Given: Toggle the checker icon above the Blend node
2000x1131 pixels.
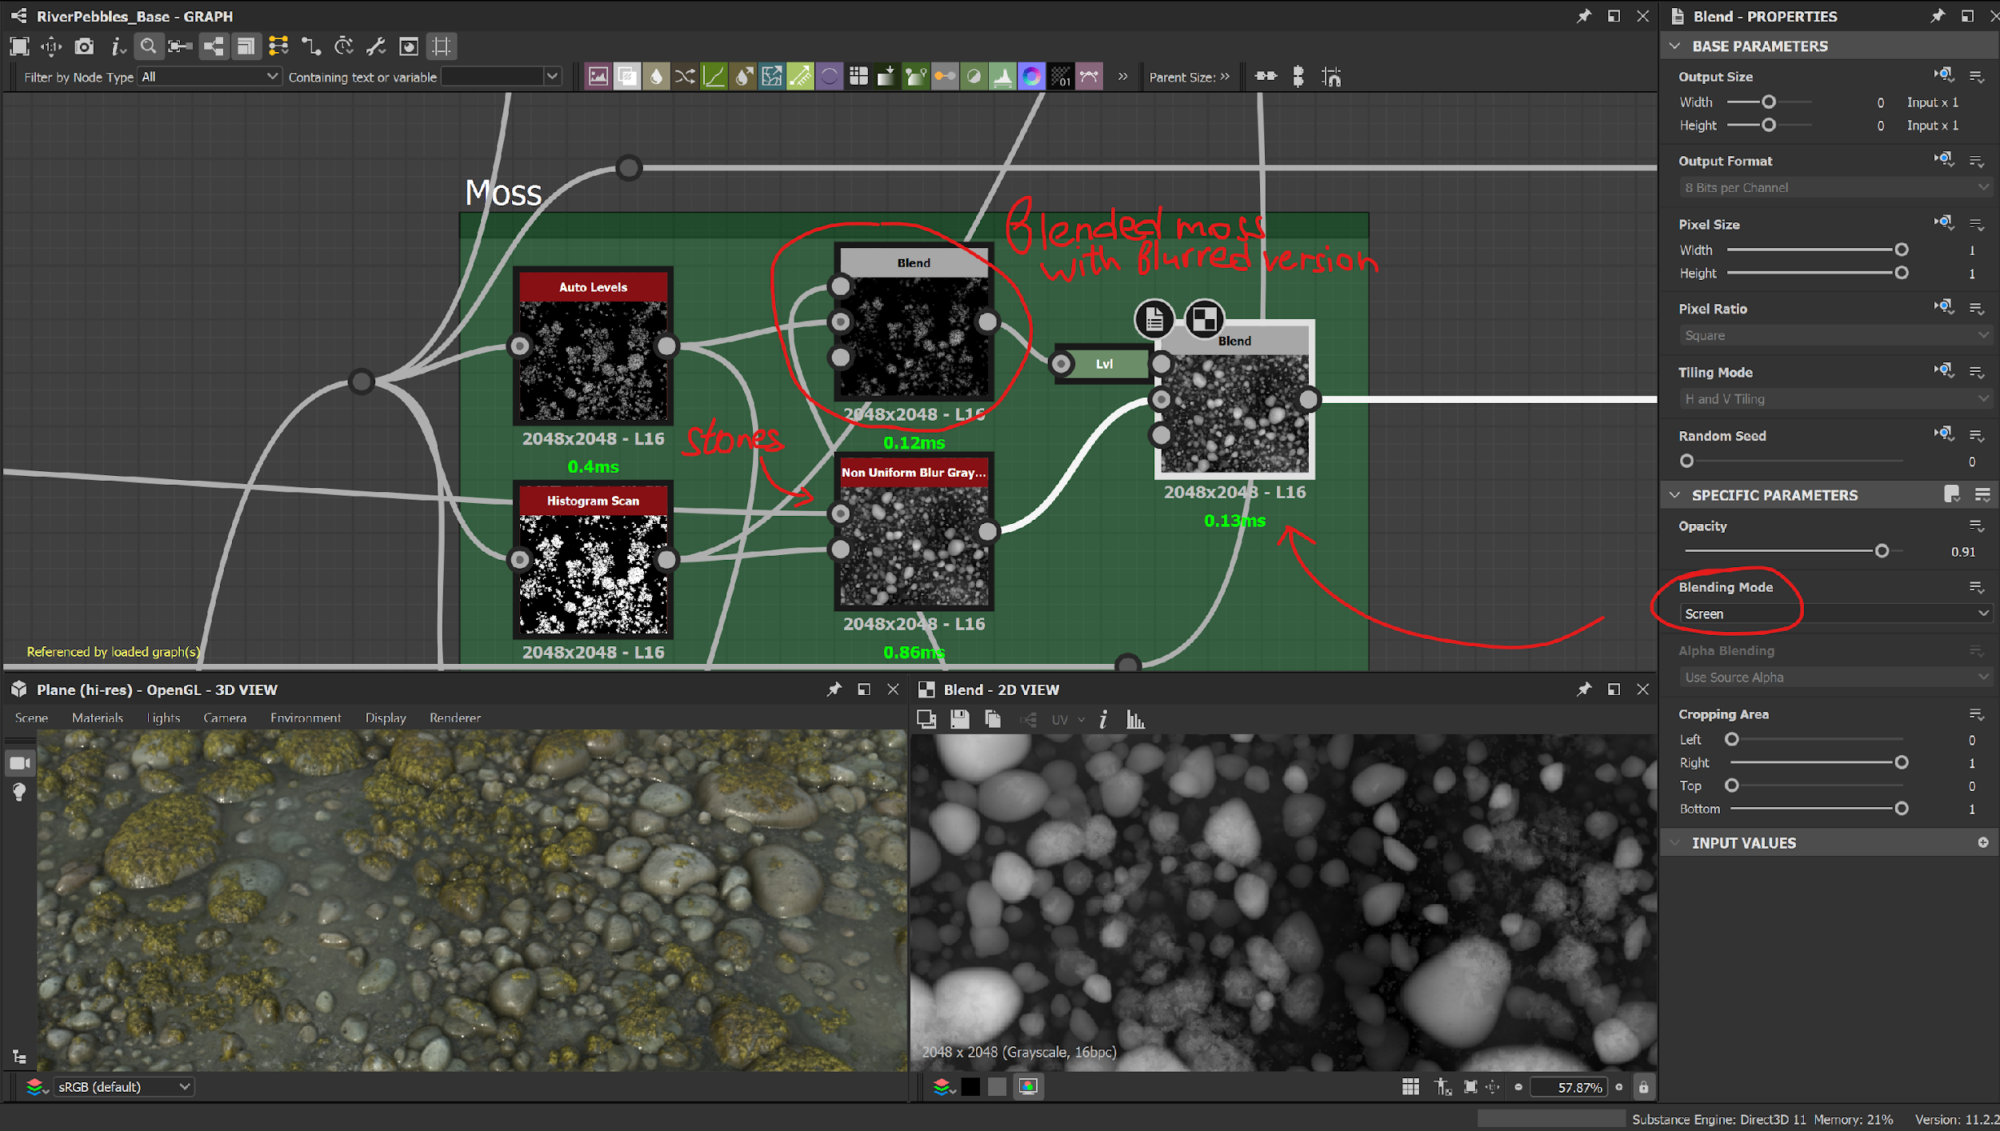Looking at the screenshot, I should [x=1204, y=319].
